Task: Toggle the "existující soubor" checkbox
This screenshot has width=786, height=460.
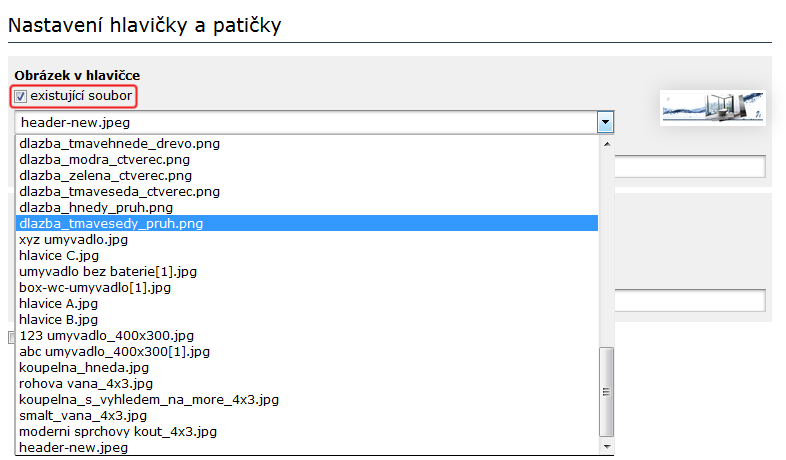Action: coord(21,96)
